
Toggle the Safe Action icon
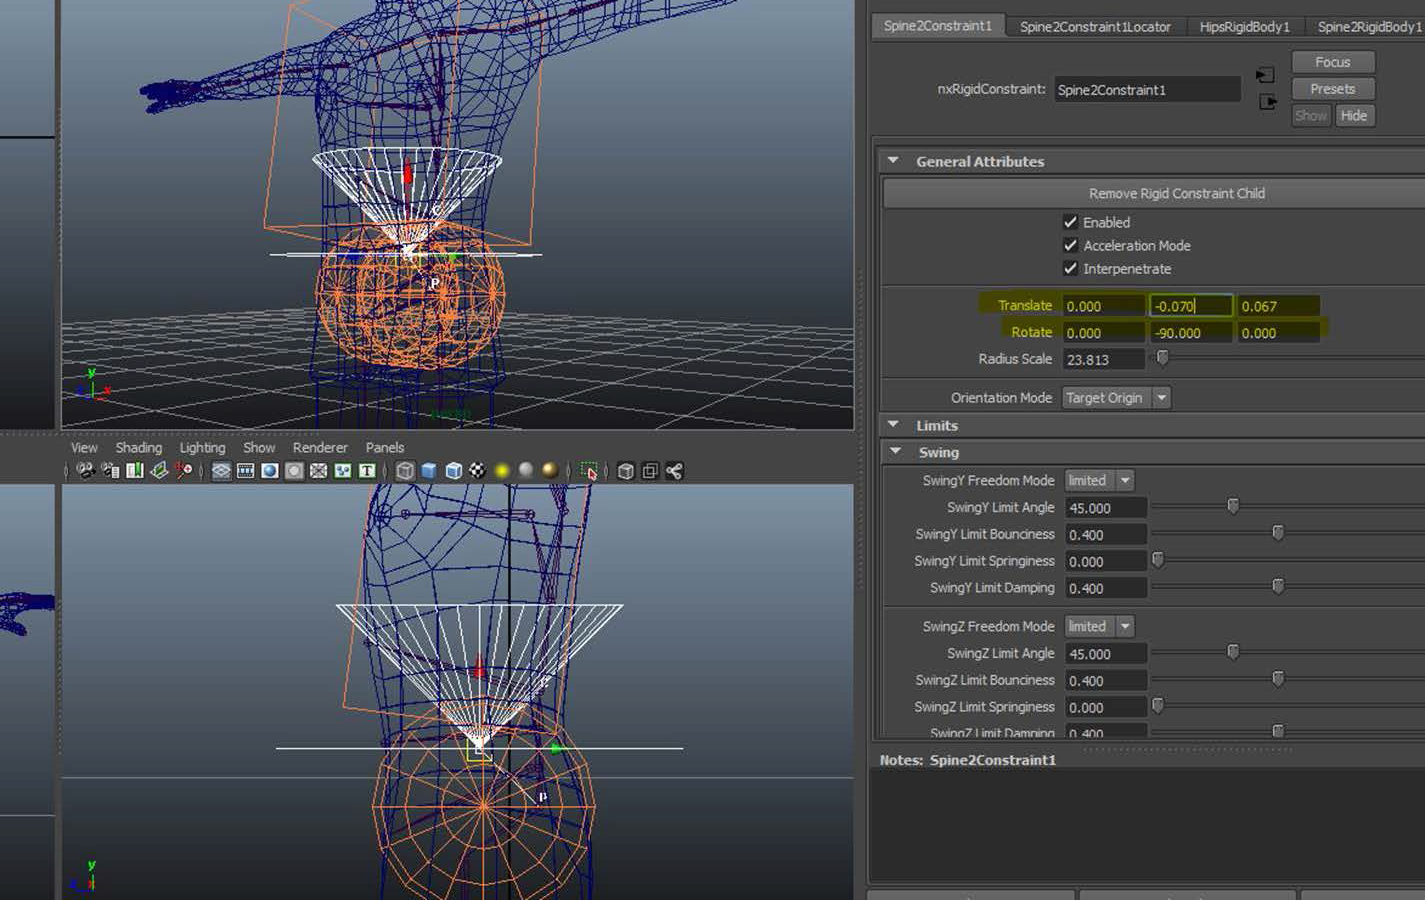(343, 471)
